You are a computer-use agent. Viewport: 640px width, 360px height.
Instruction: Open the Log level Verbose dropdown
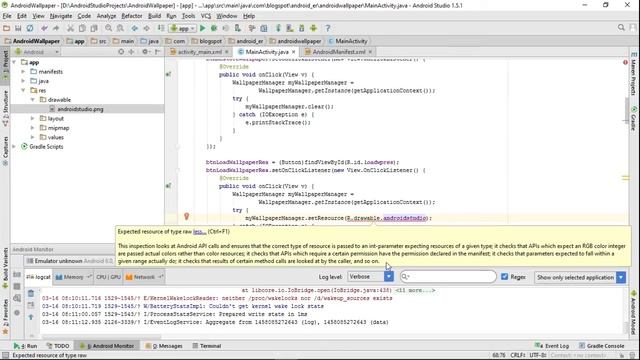371,277
